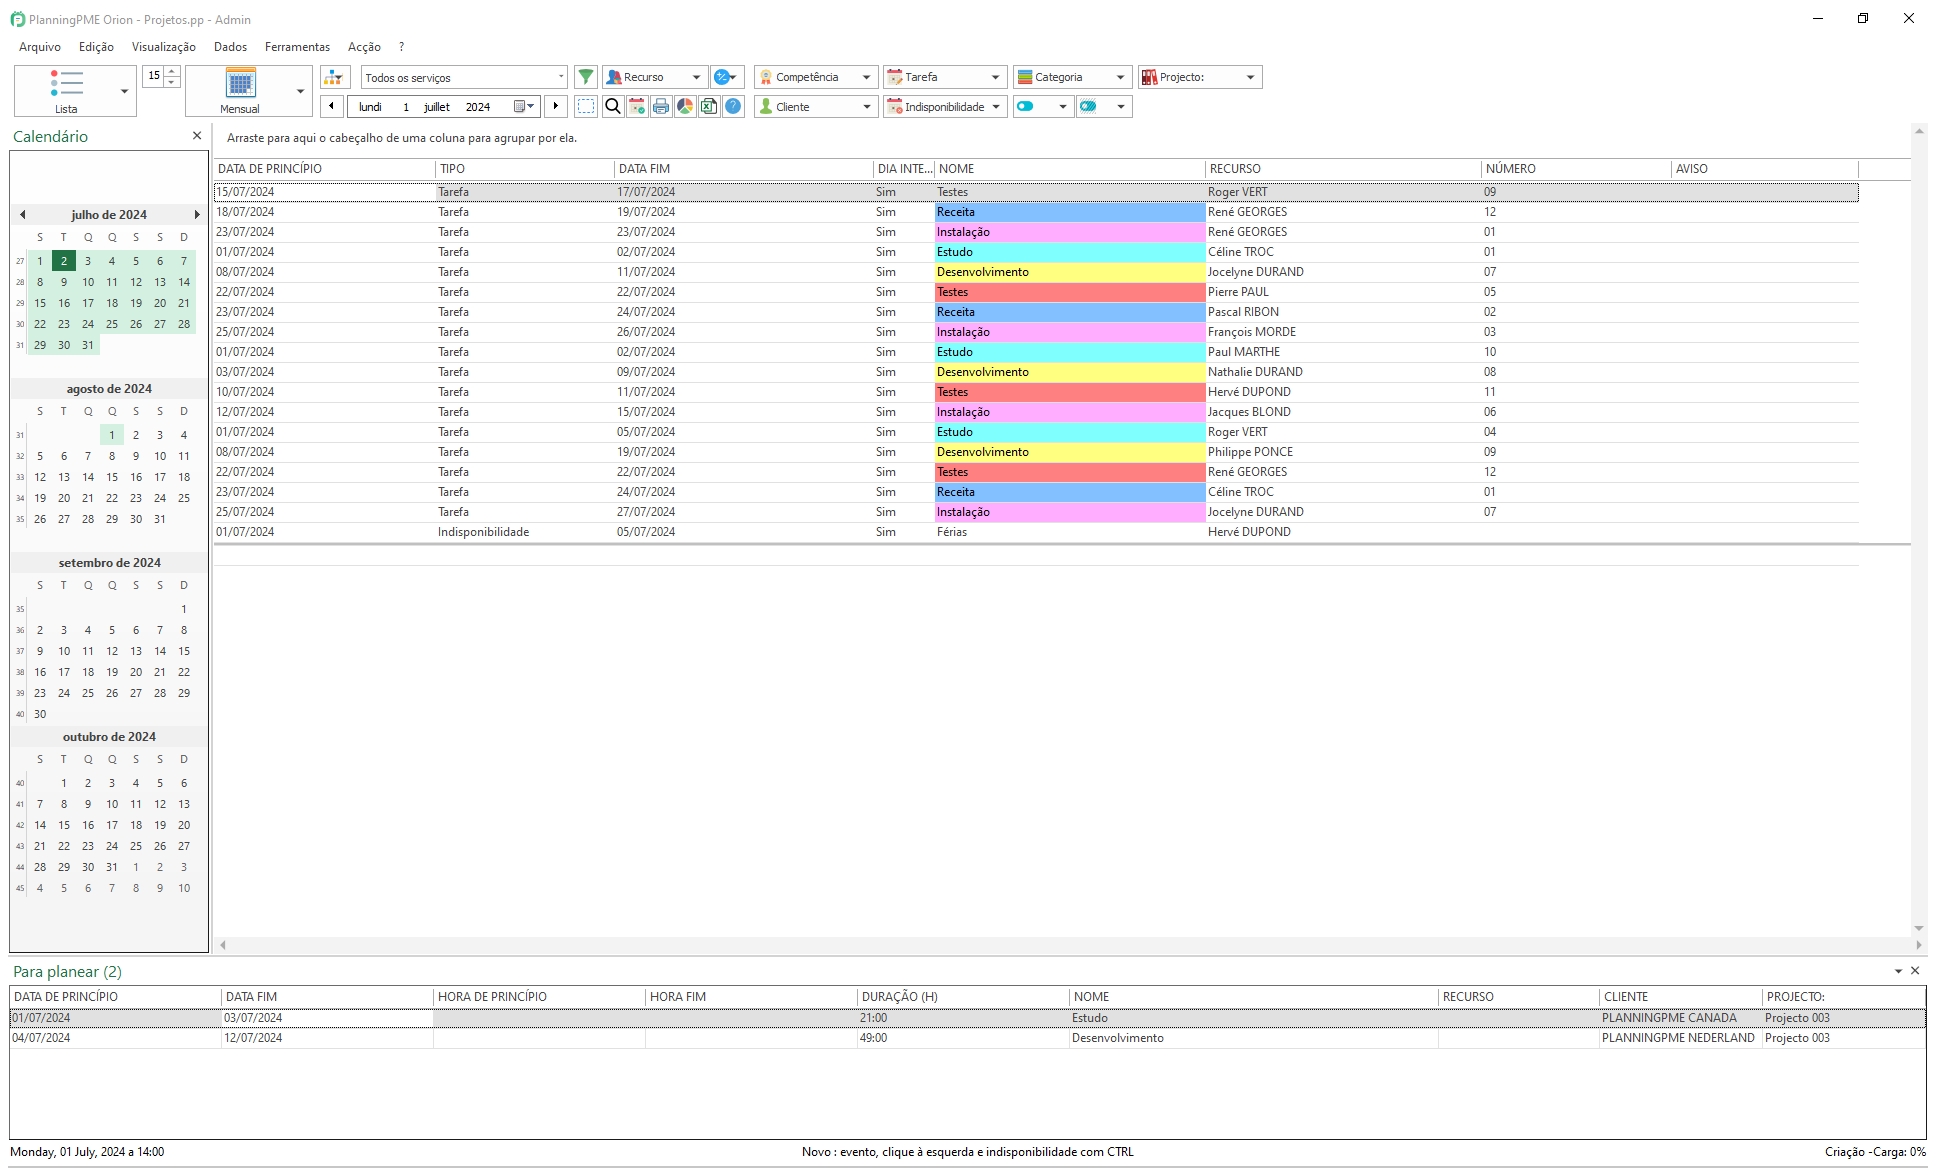Screen dimensions: 1936x1168
Task: Go to previous date with left arrow
Action: pyautogui.click(x=332, y=106)
